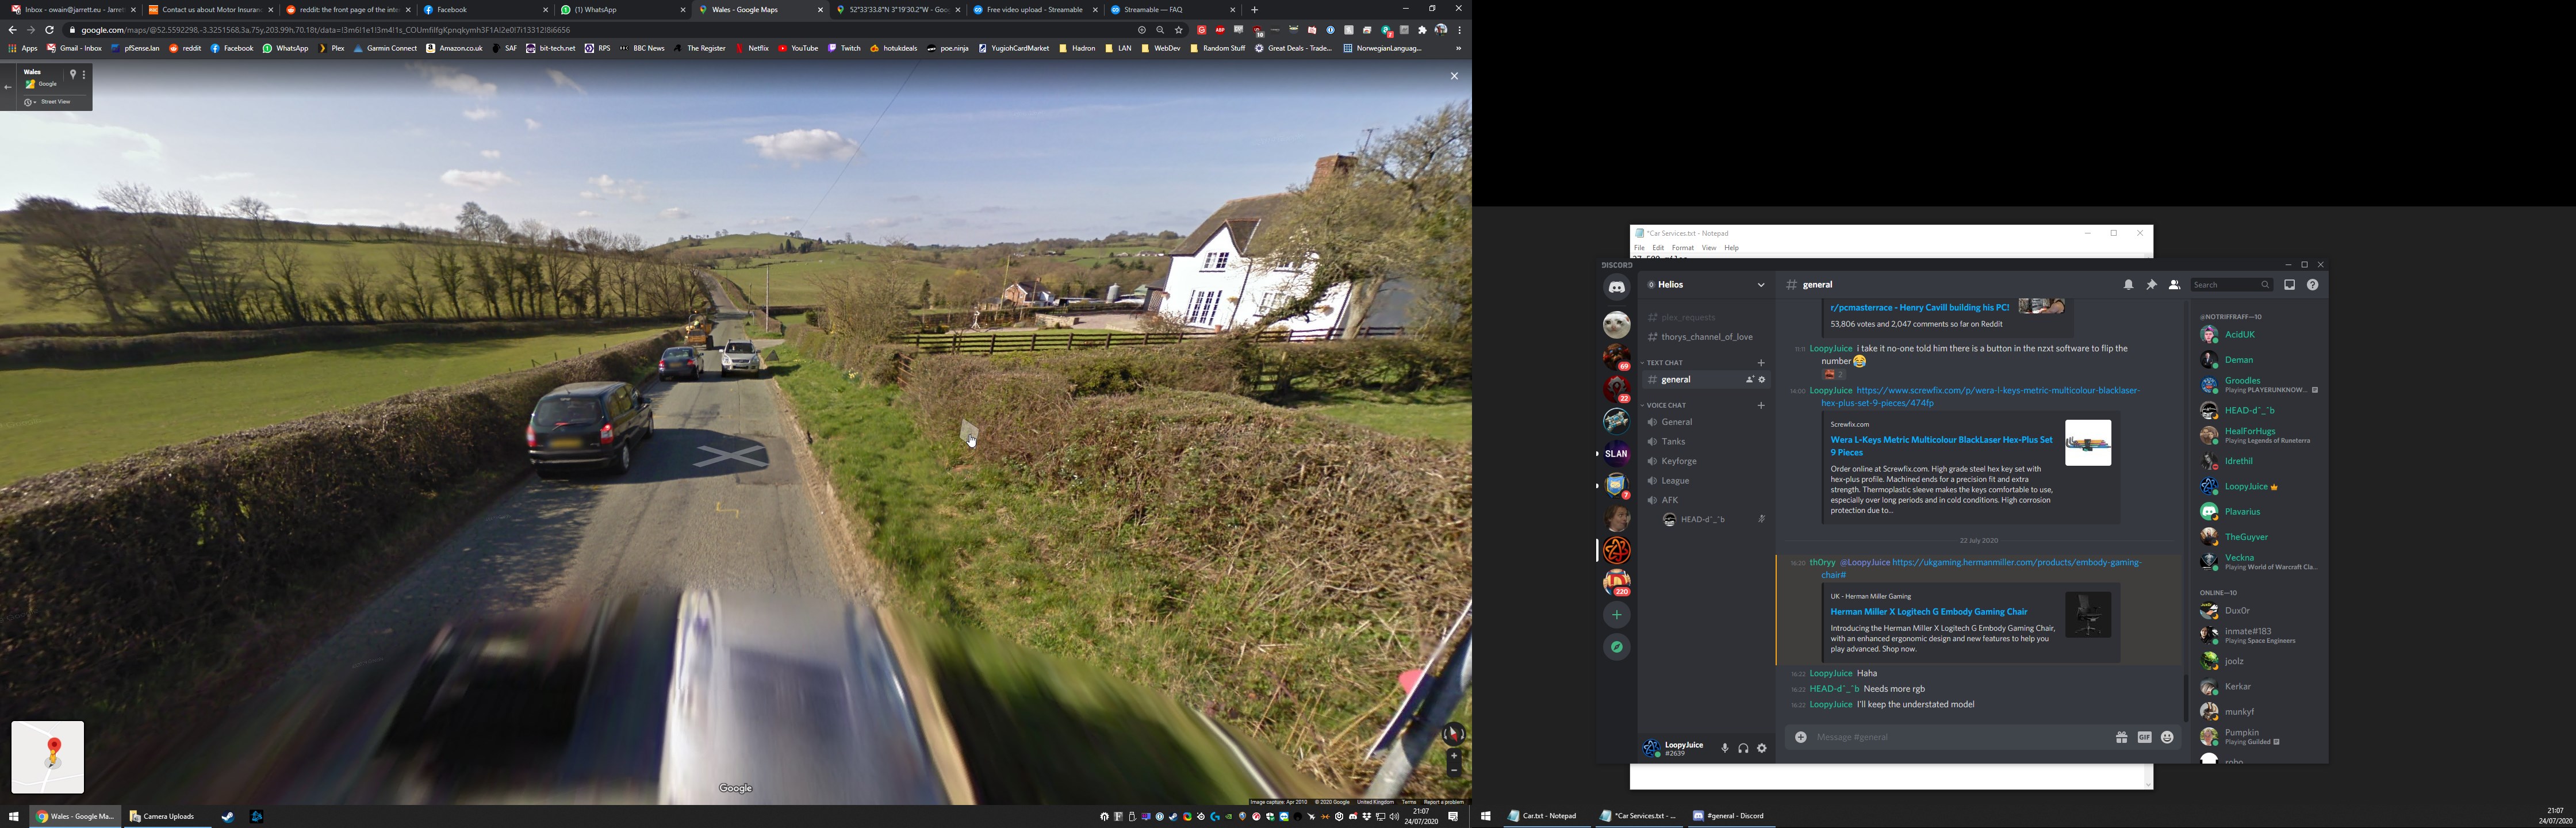Click the Street View compass control
Image resolution: width=2576 pixels, height=828 pixels.
click(x=1453, y=734)
